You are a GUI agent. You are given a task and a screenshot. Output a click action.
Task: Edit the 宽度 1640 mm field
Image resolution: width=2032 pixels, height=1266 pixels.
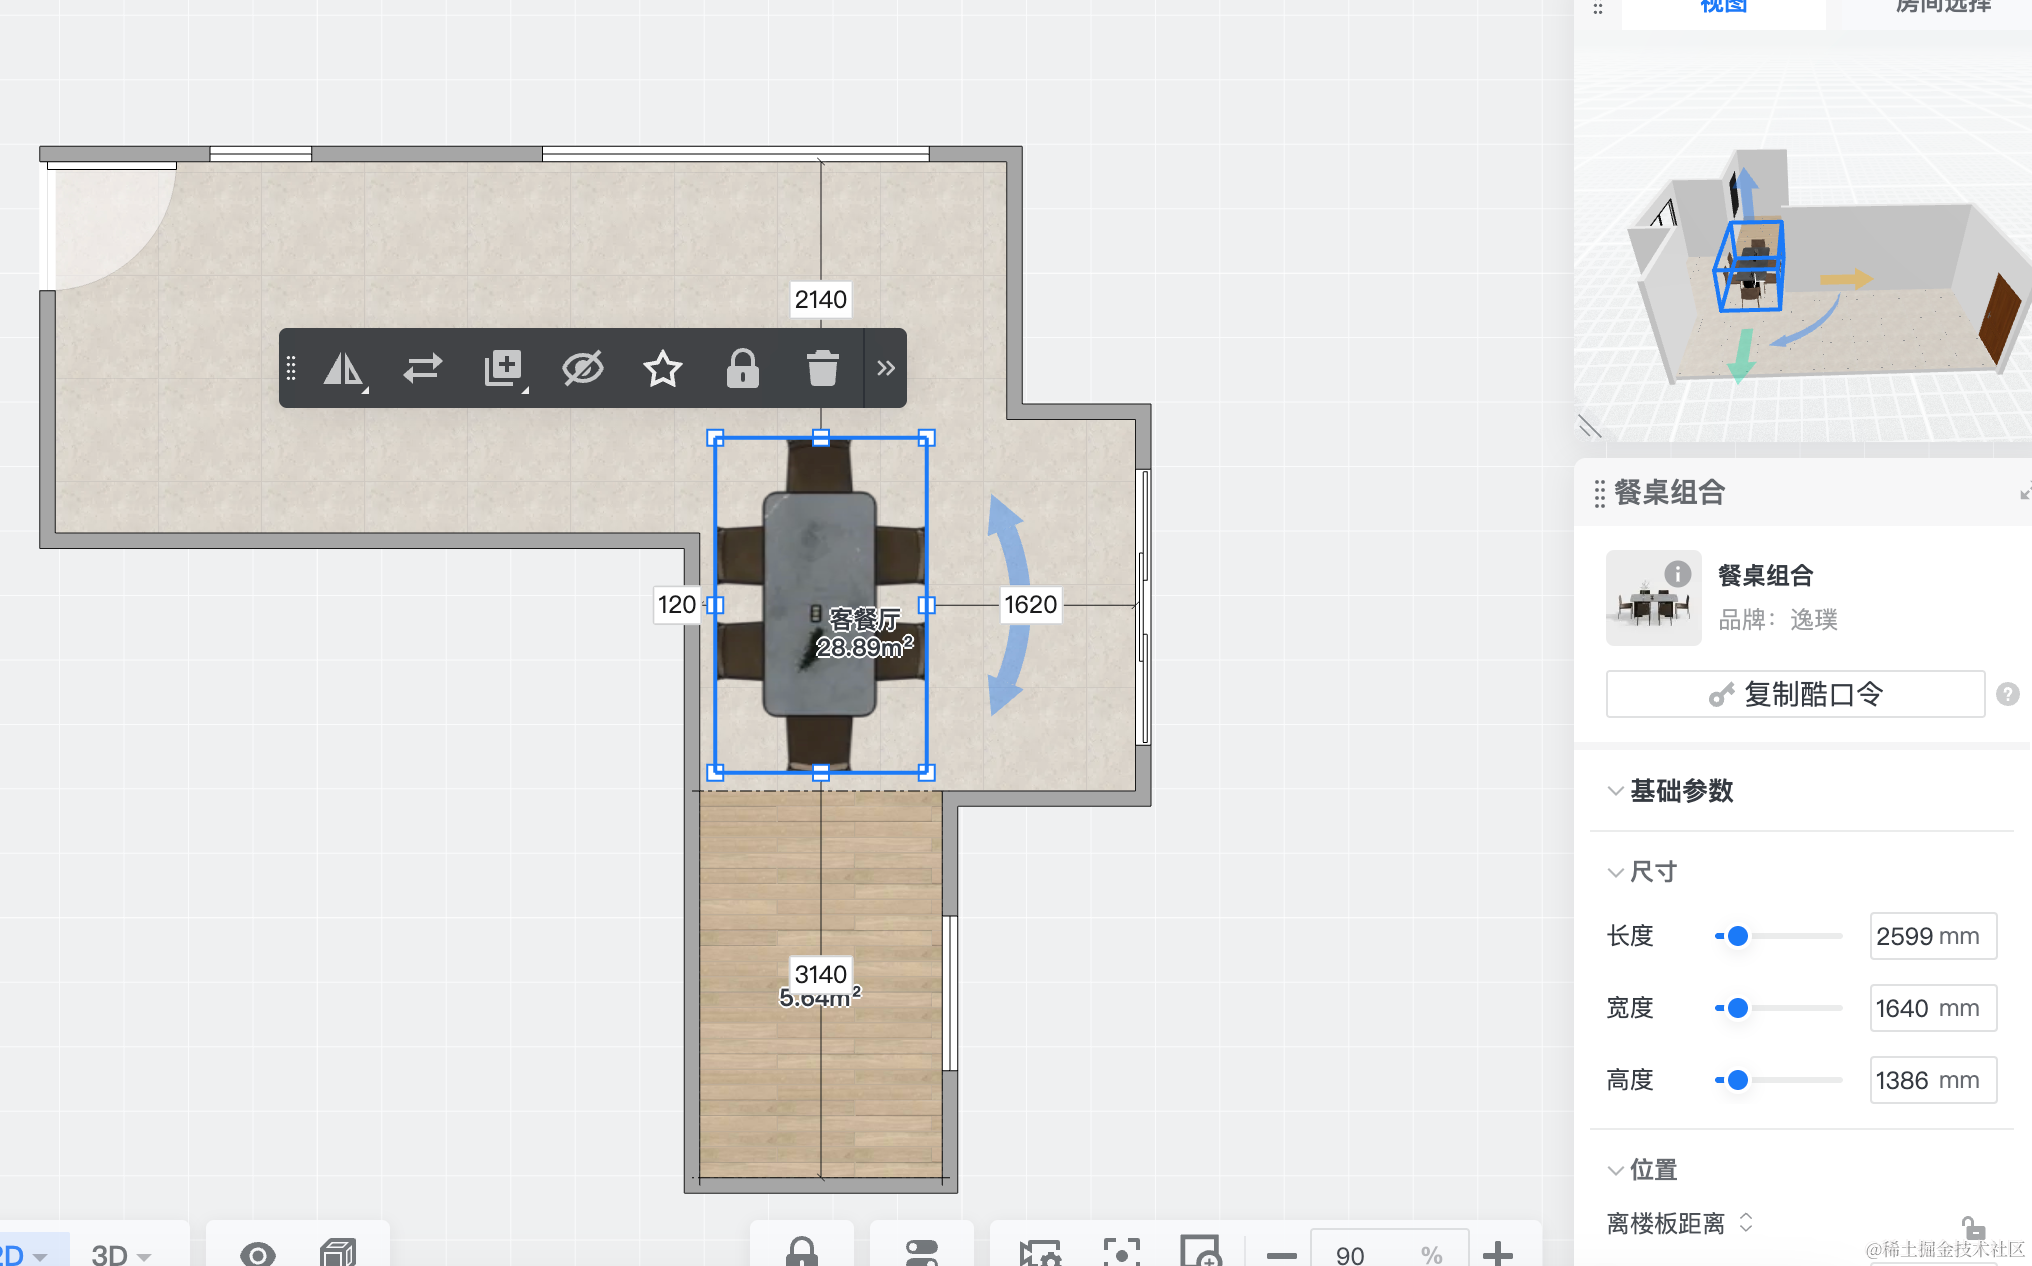click(x=1933, y=1008)
